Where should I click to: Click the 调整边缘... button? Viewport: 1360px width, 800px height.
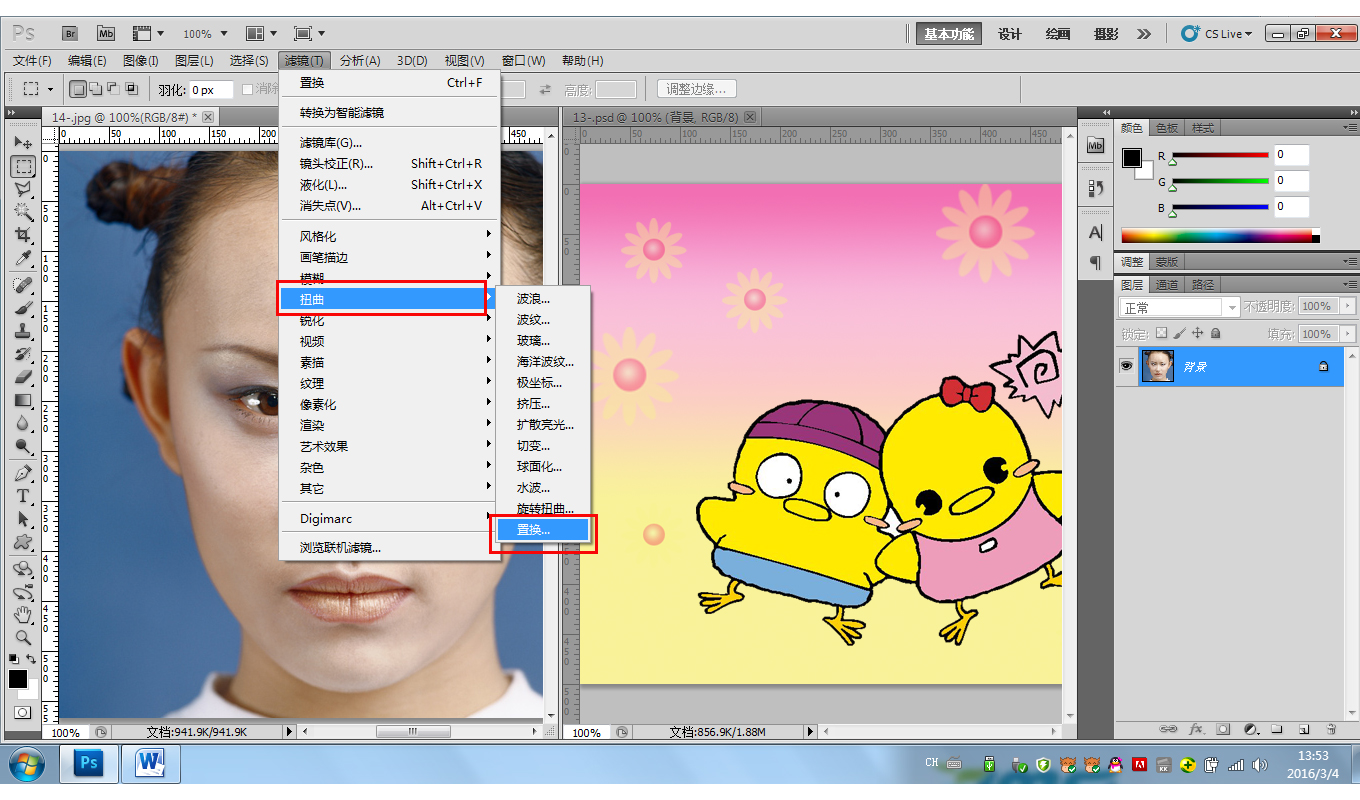tap(697, 89)
